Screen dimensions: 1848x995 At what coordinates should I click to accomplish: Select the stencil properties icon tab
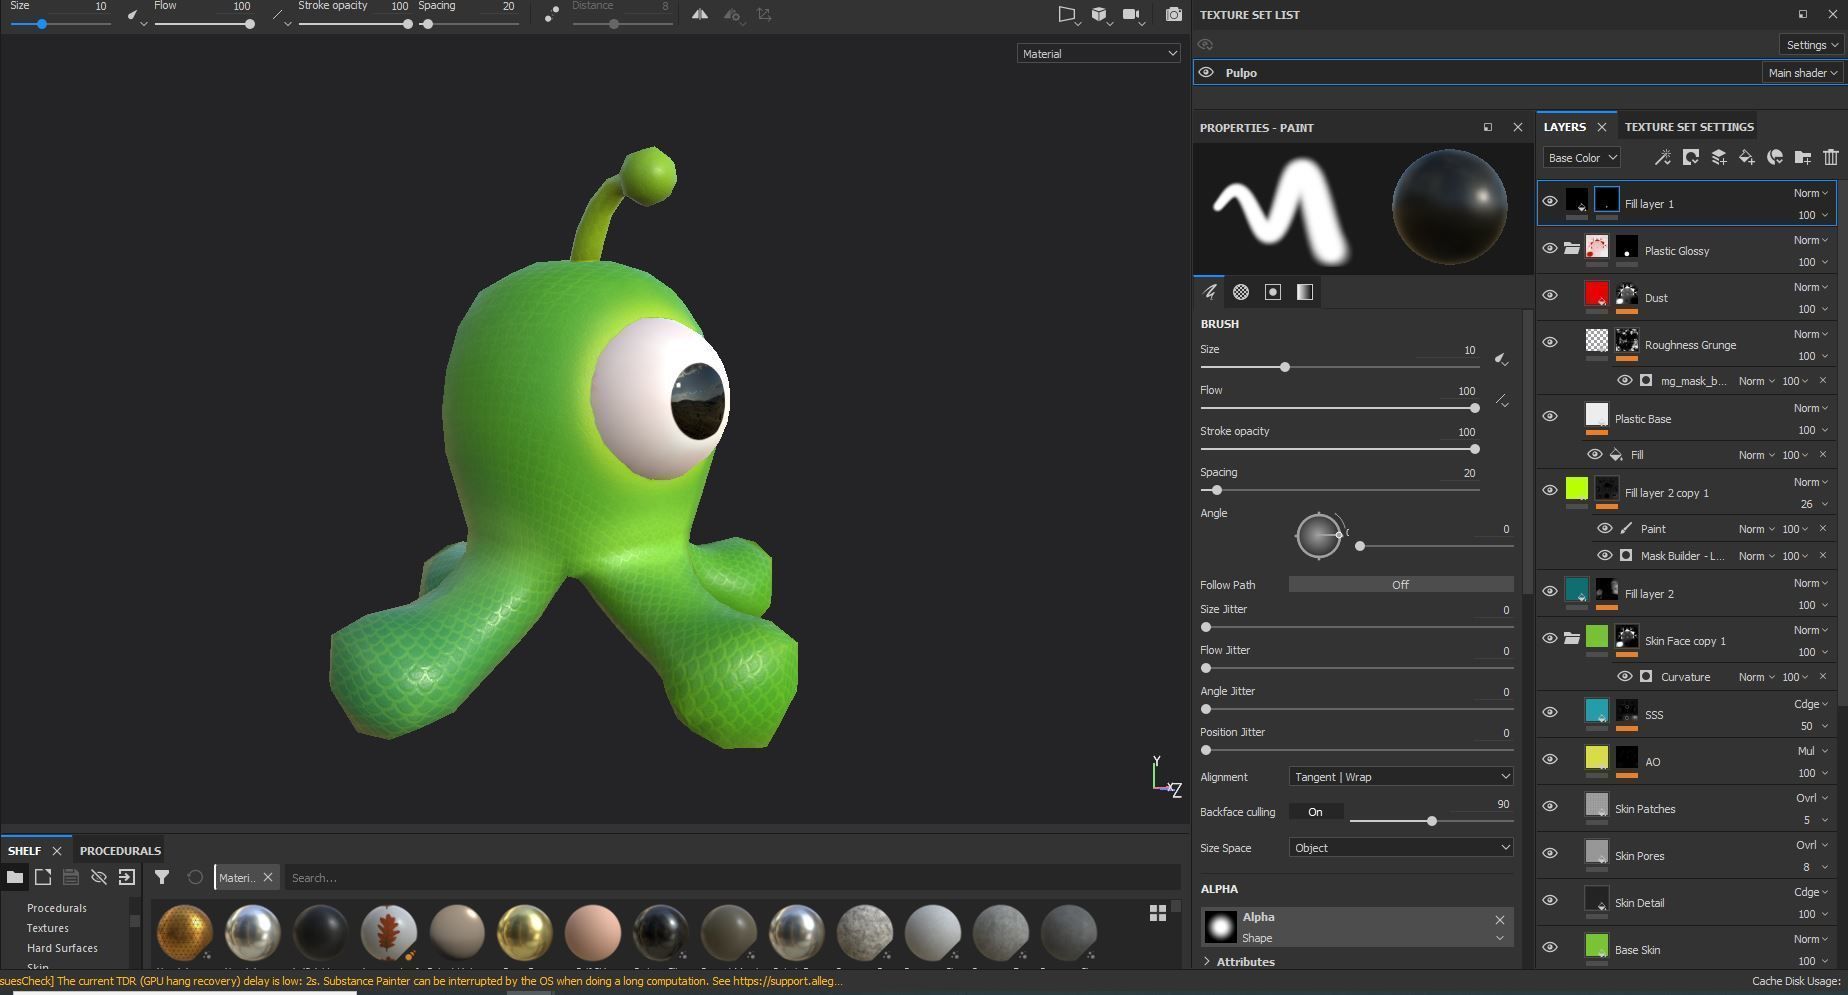[x=1273, y=292]
